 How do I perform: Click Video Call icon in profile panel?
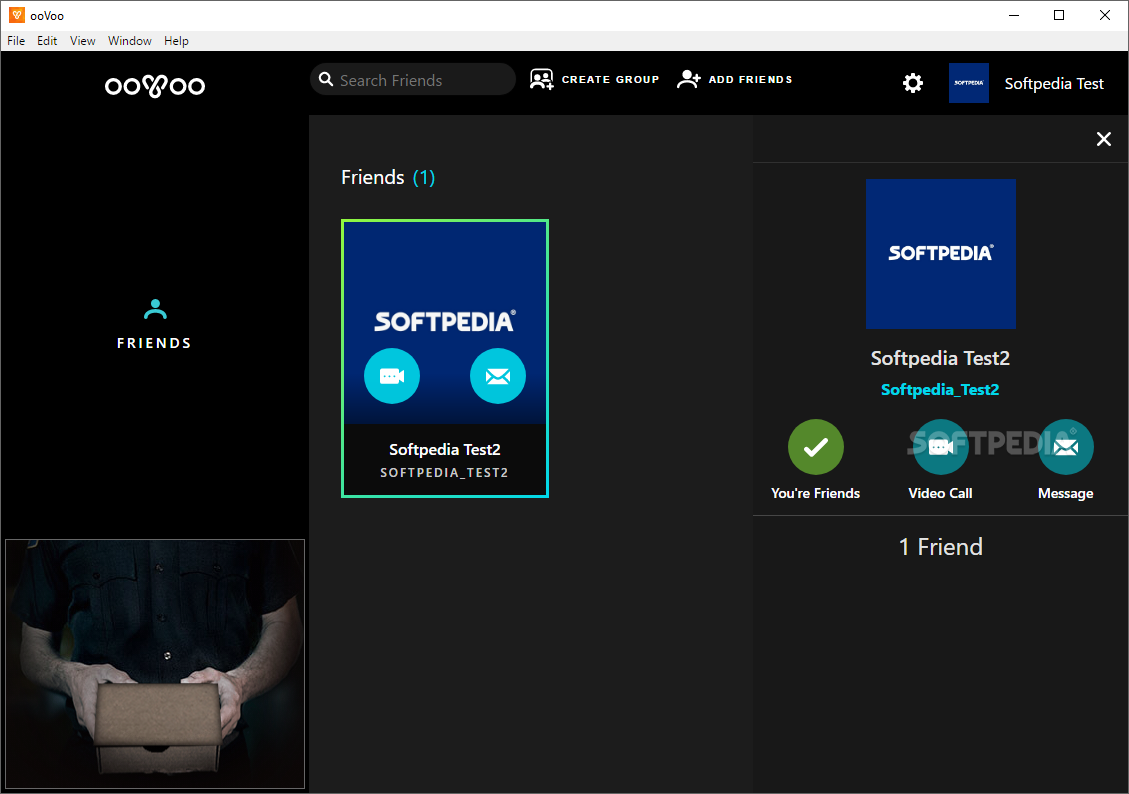[940, 447]
